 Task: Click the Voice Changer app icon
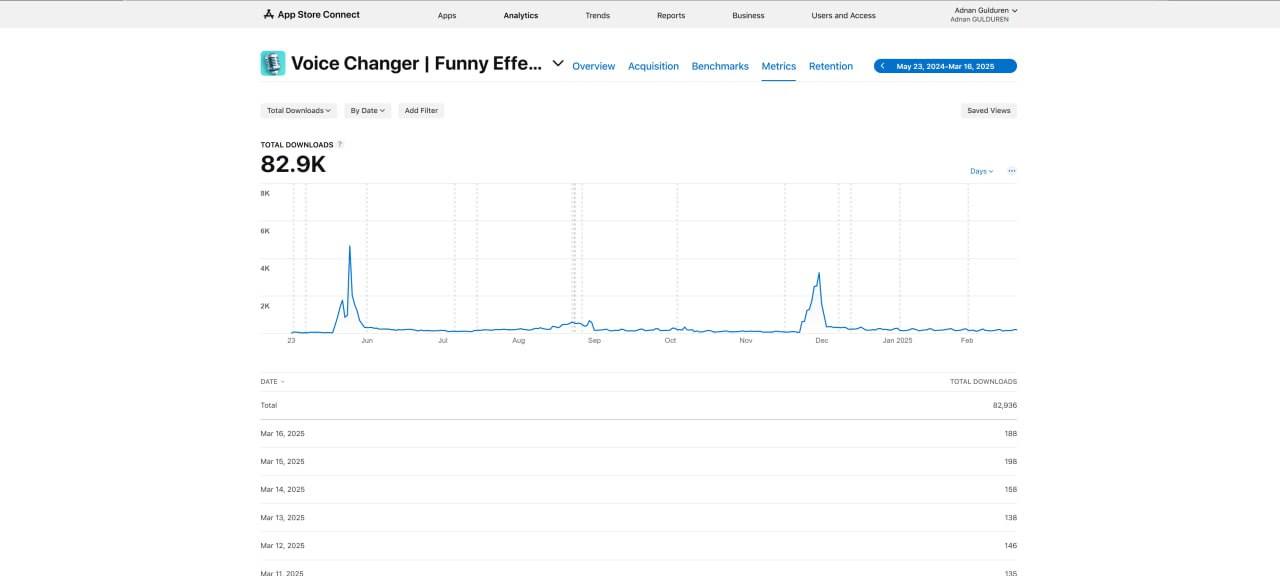point(272,64)
